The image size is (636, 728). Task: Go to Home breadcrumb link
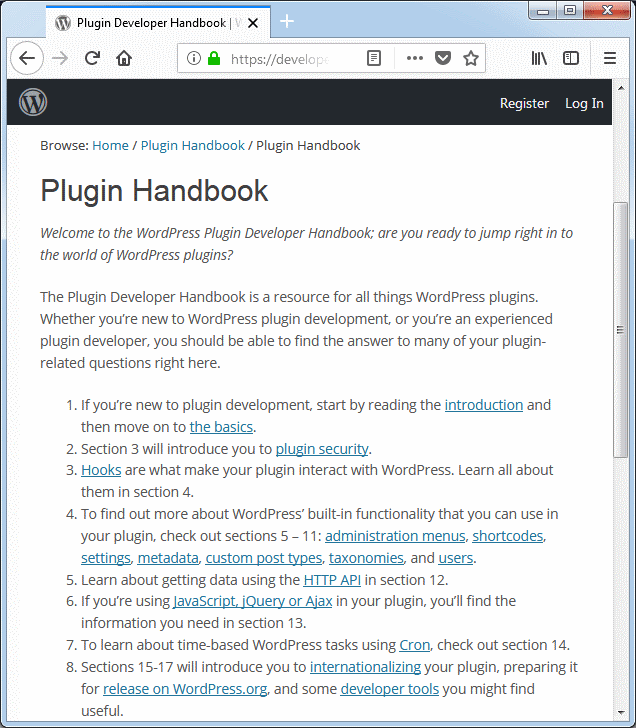tap(110, 145)
